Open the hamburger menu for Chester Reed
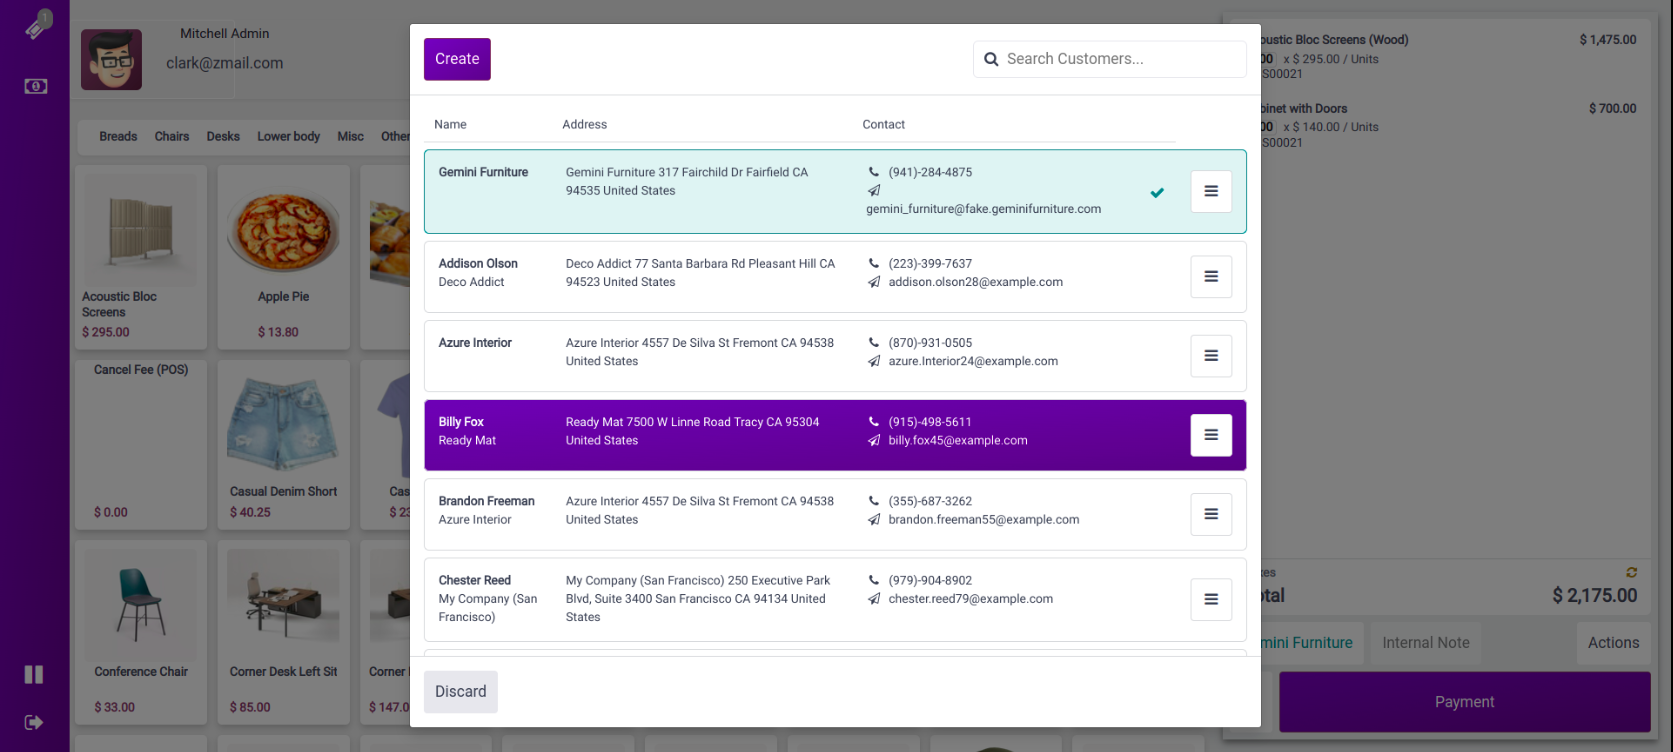 click(1211, 599)
